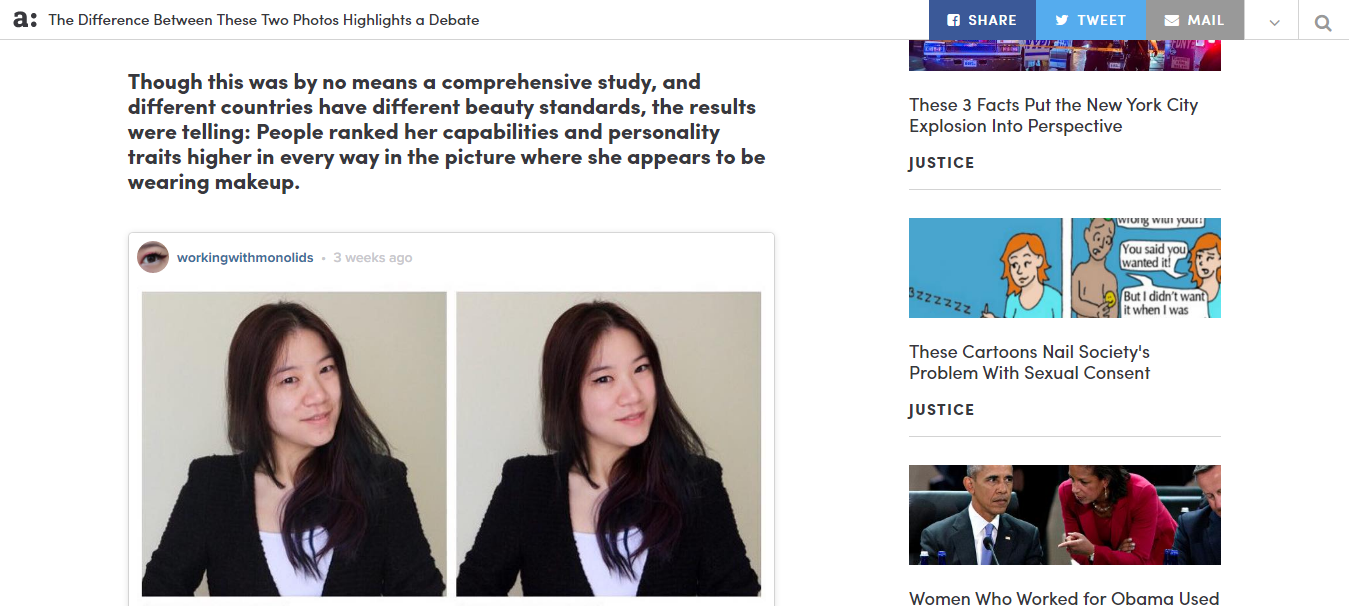Select JUSTICE tag under cartoons article
Viewport: 1349px width, 606px height.
pyautogui.click(x=941, y=410)
